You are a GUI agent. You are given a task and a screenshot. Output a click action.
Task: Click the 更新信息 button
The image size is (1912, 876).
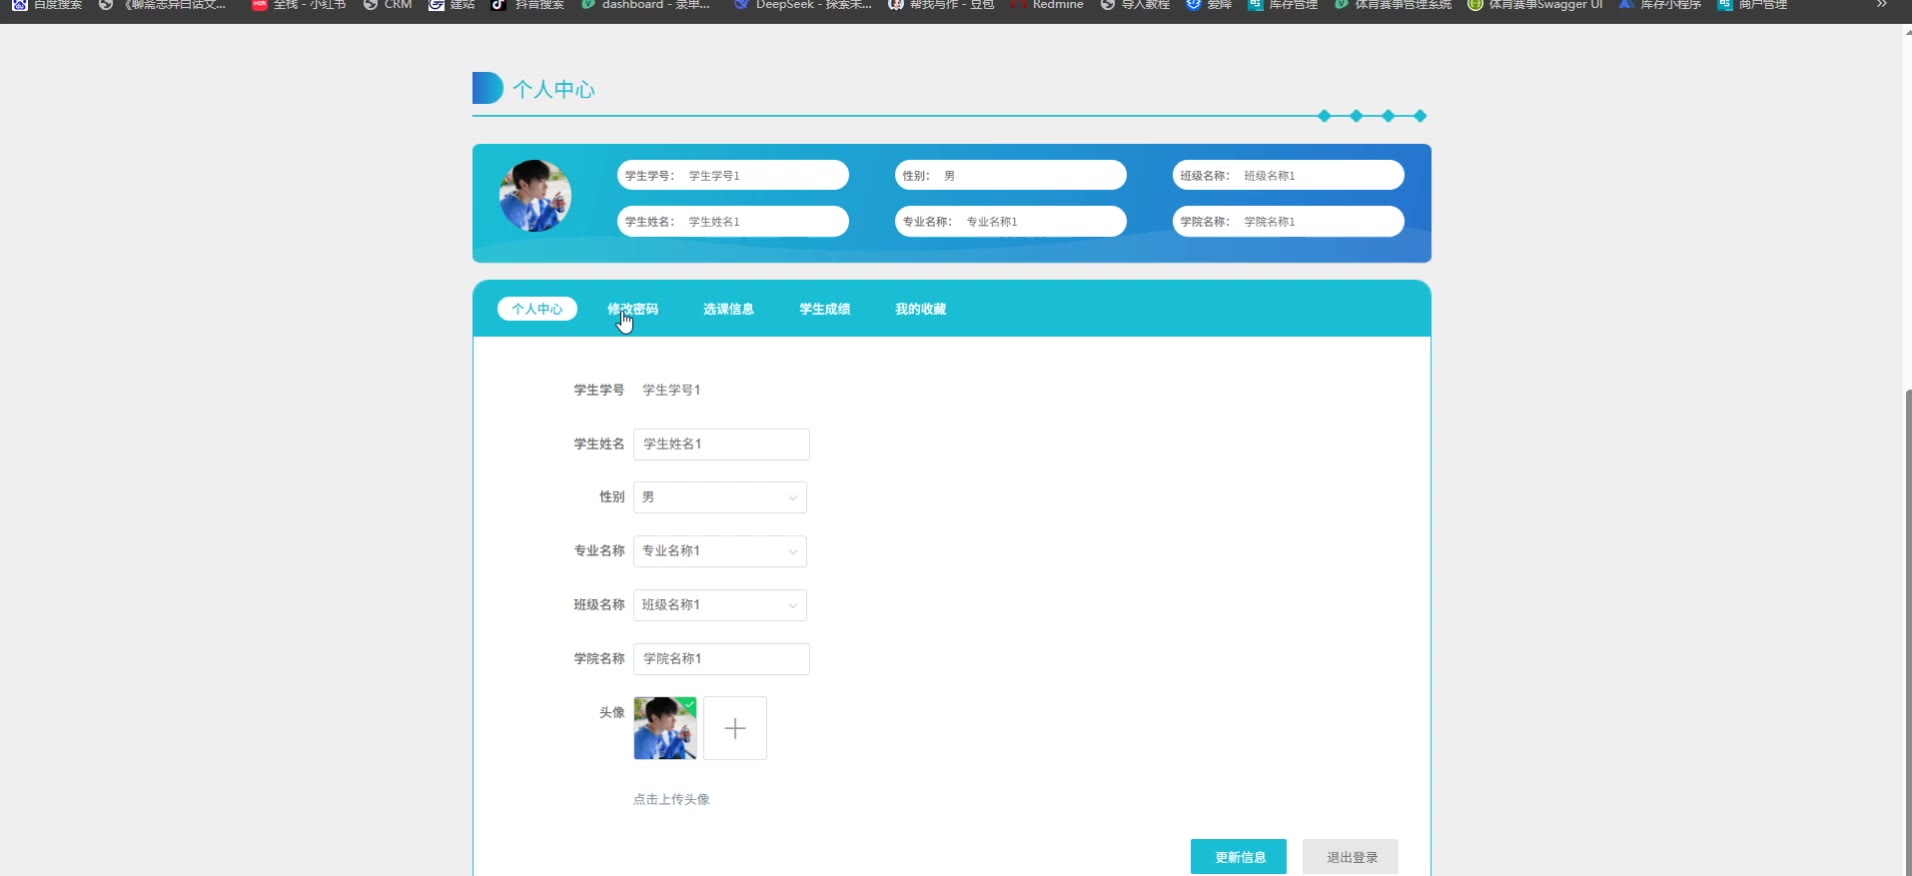point(1239,857)
